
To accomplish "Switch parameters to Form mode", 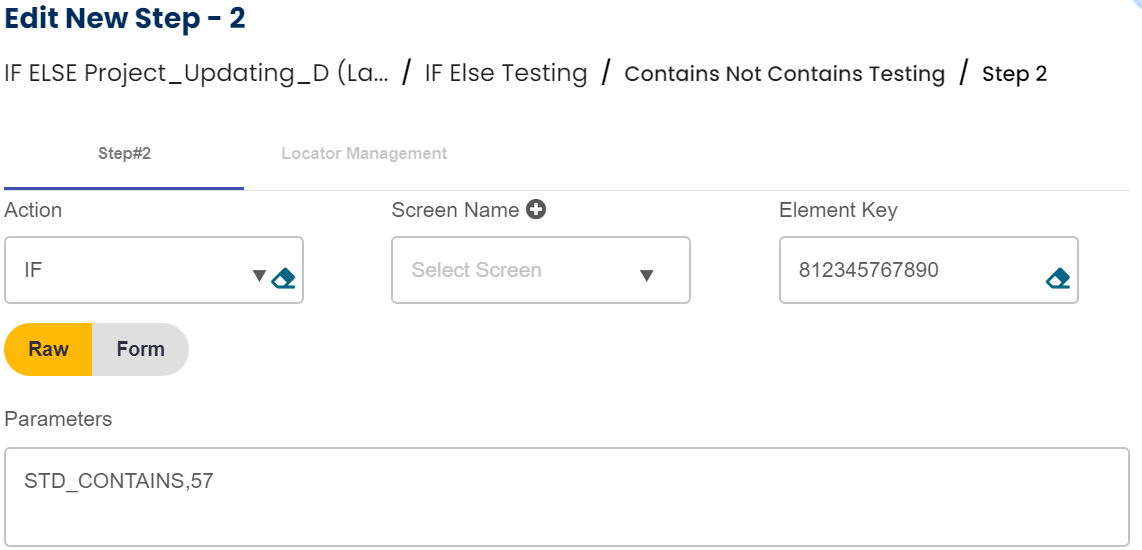I will coord(140,349).
